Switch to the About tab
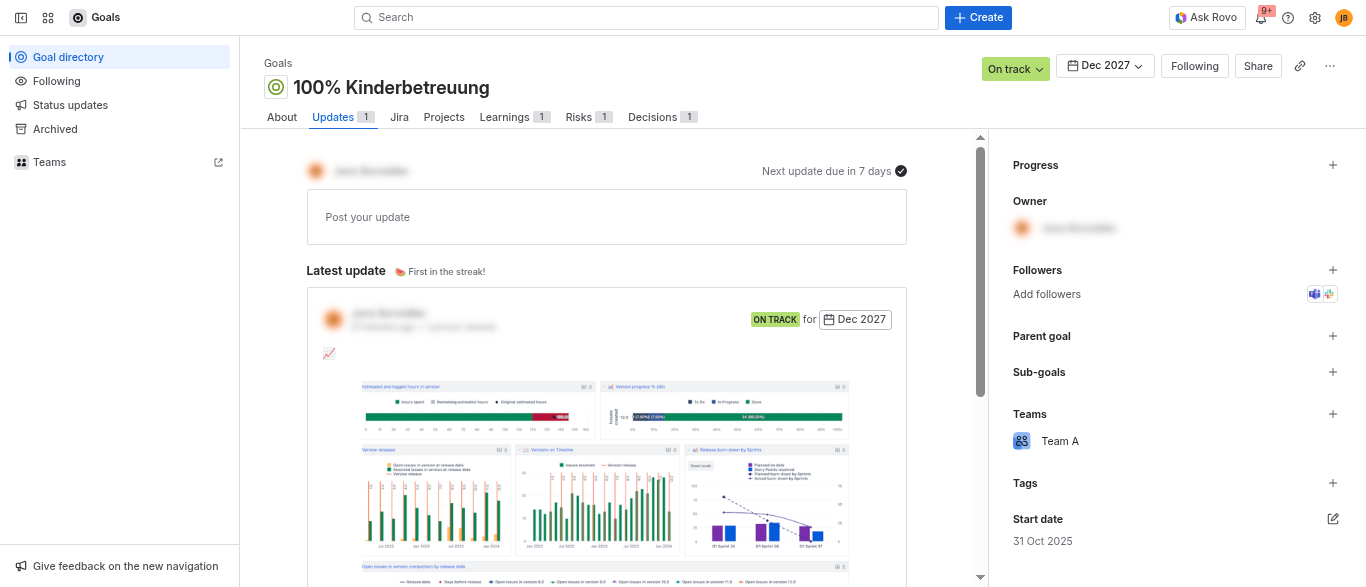The height and width of the screenshot is (587, 1366). (x=282, y=117)
